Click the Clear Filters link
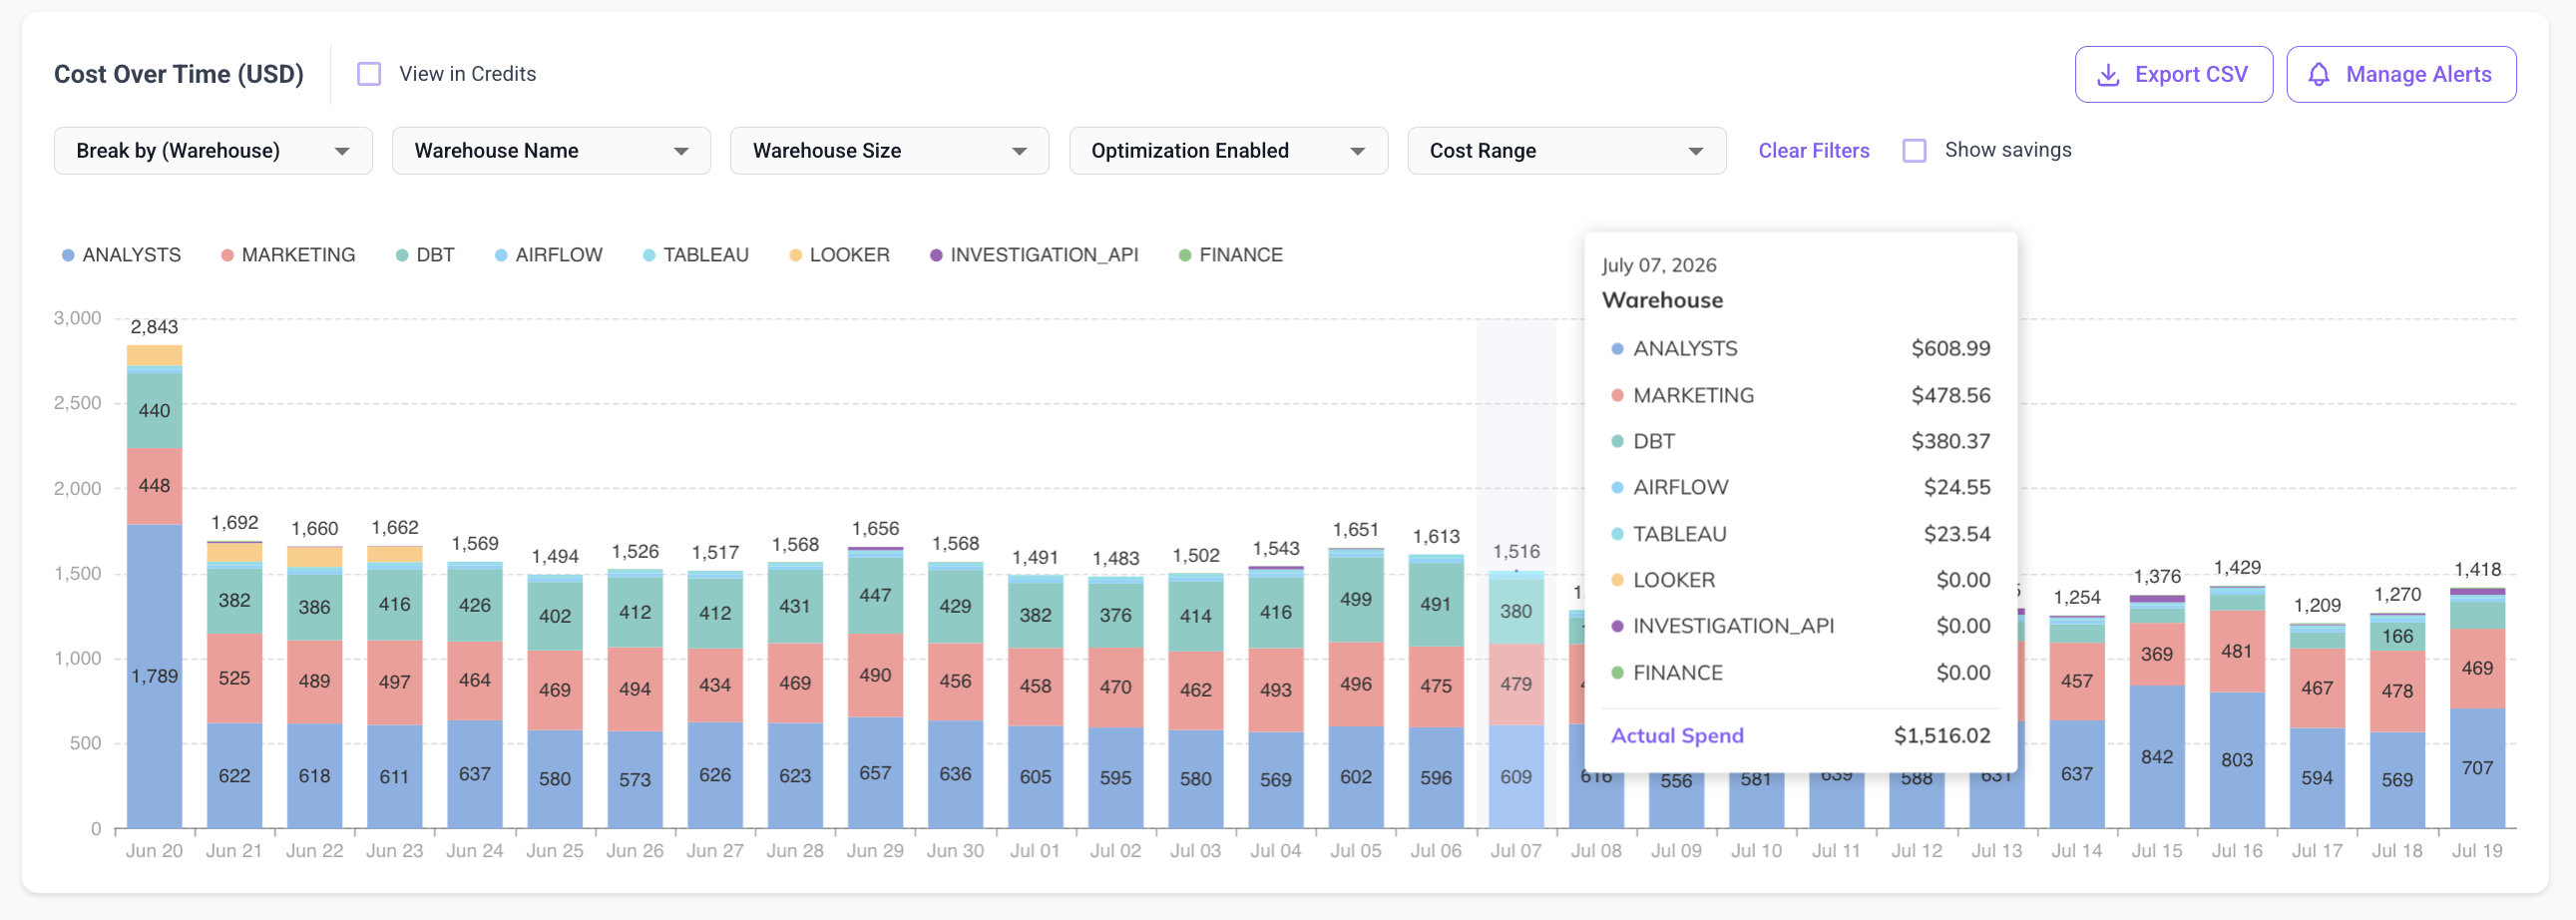The image size is (2576, 920). (1813, 151)
